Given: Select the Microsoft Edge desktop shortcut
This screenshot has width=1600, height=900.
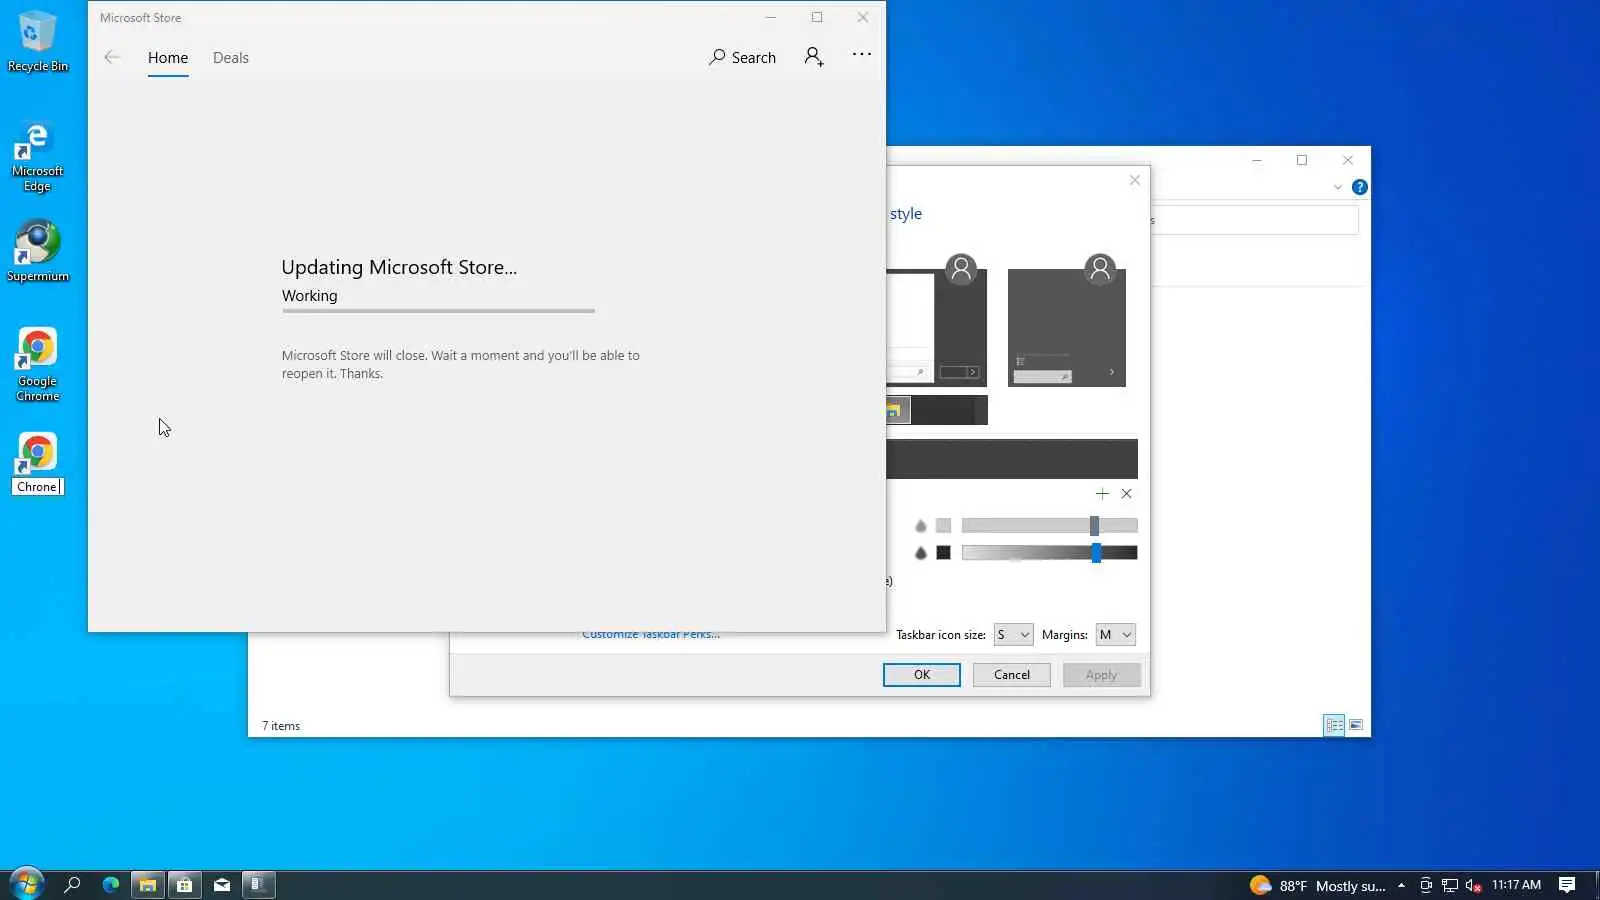Looking at the screenshot, I should tap(37, 157).
